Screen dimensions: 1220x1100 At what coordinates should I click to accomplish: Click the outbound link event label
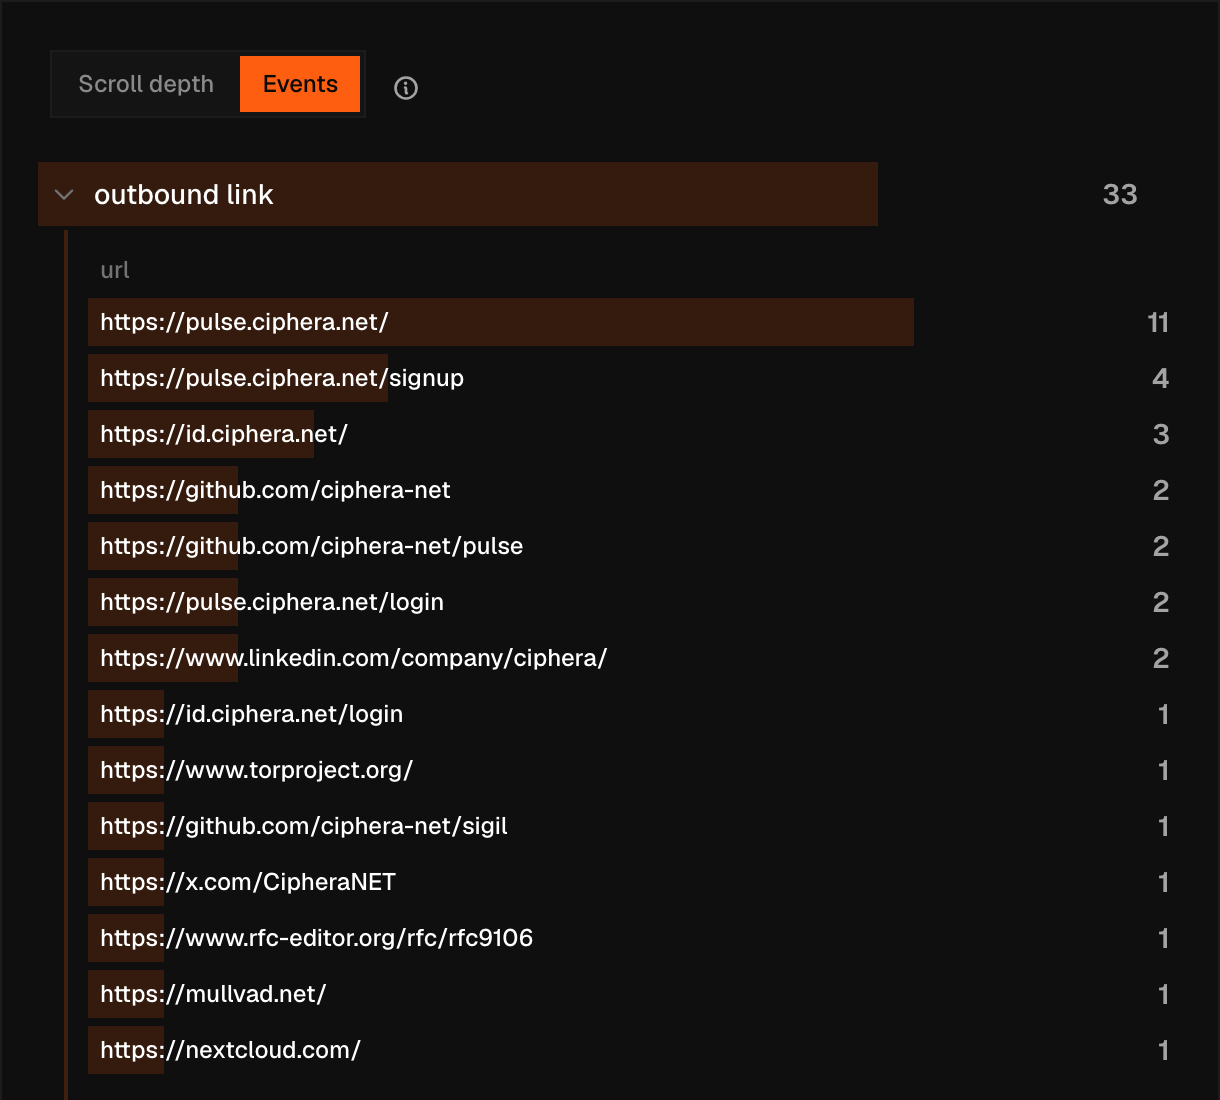tap(184, 195)
